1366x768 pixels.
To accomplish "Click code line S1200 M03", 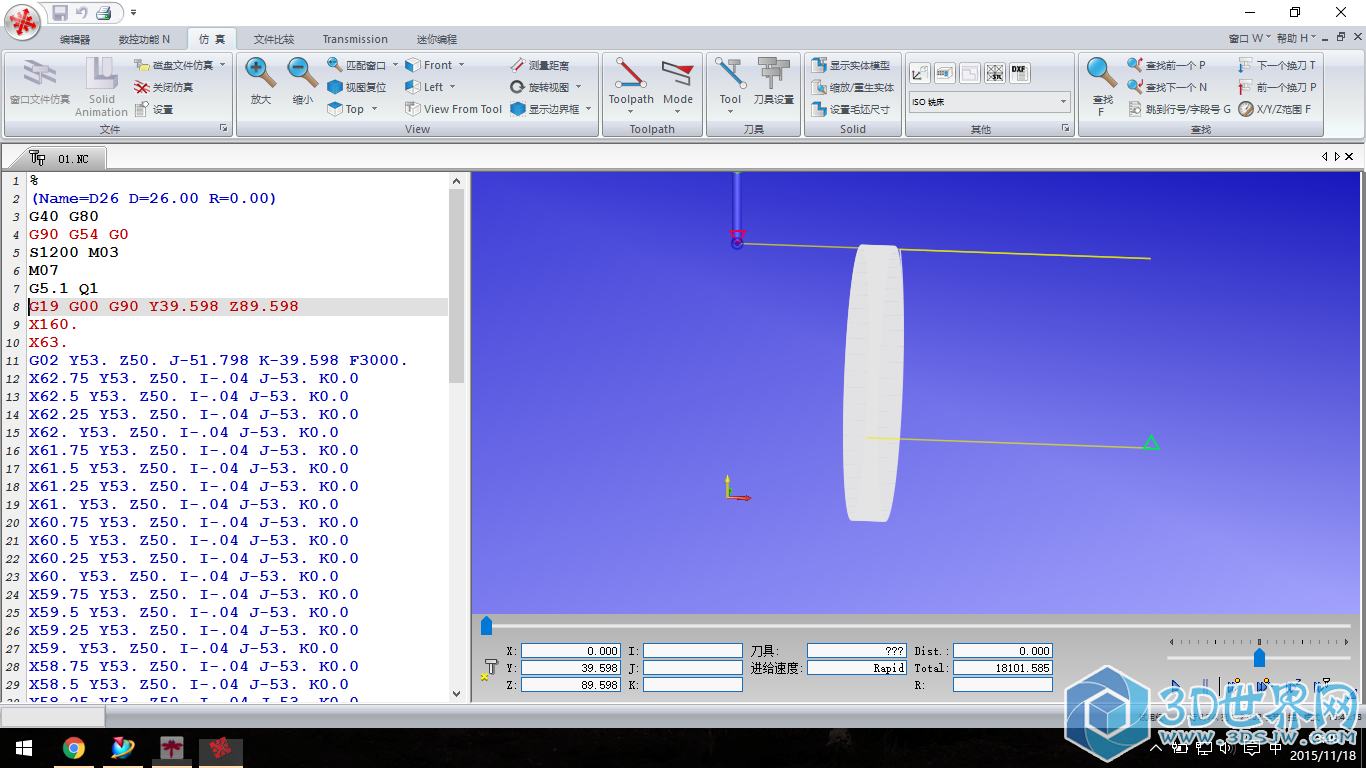I will [74, 252].
